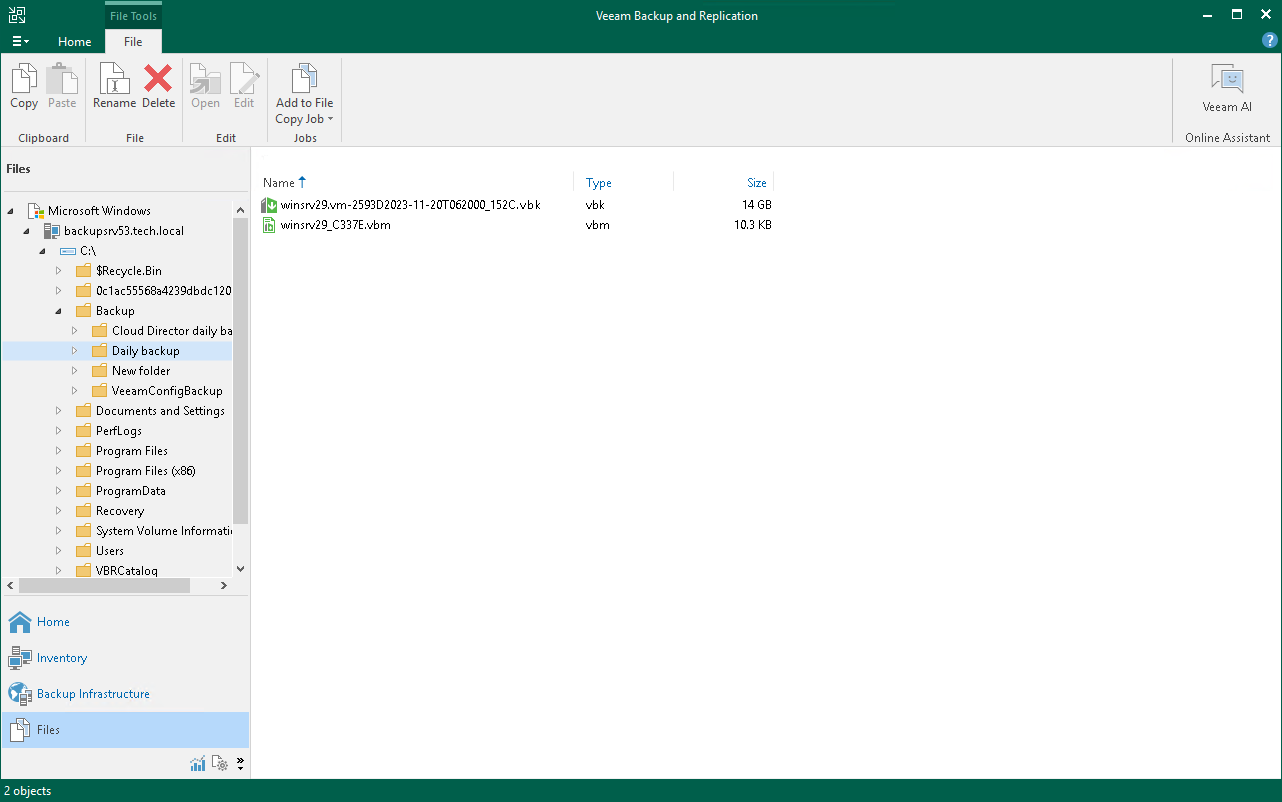Screen dimensions: 1282x802
Task: Click the Help question mark icon
Action: [1269, 40]
